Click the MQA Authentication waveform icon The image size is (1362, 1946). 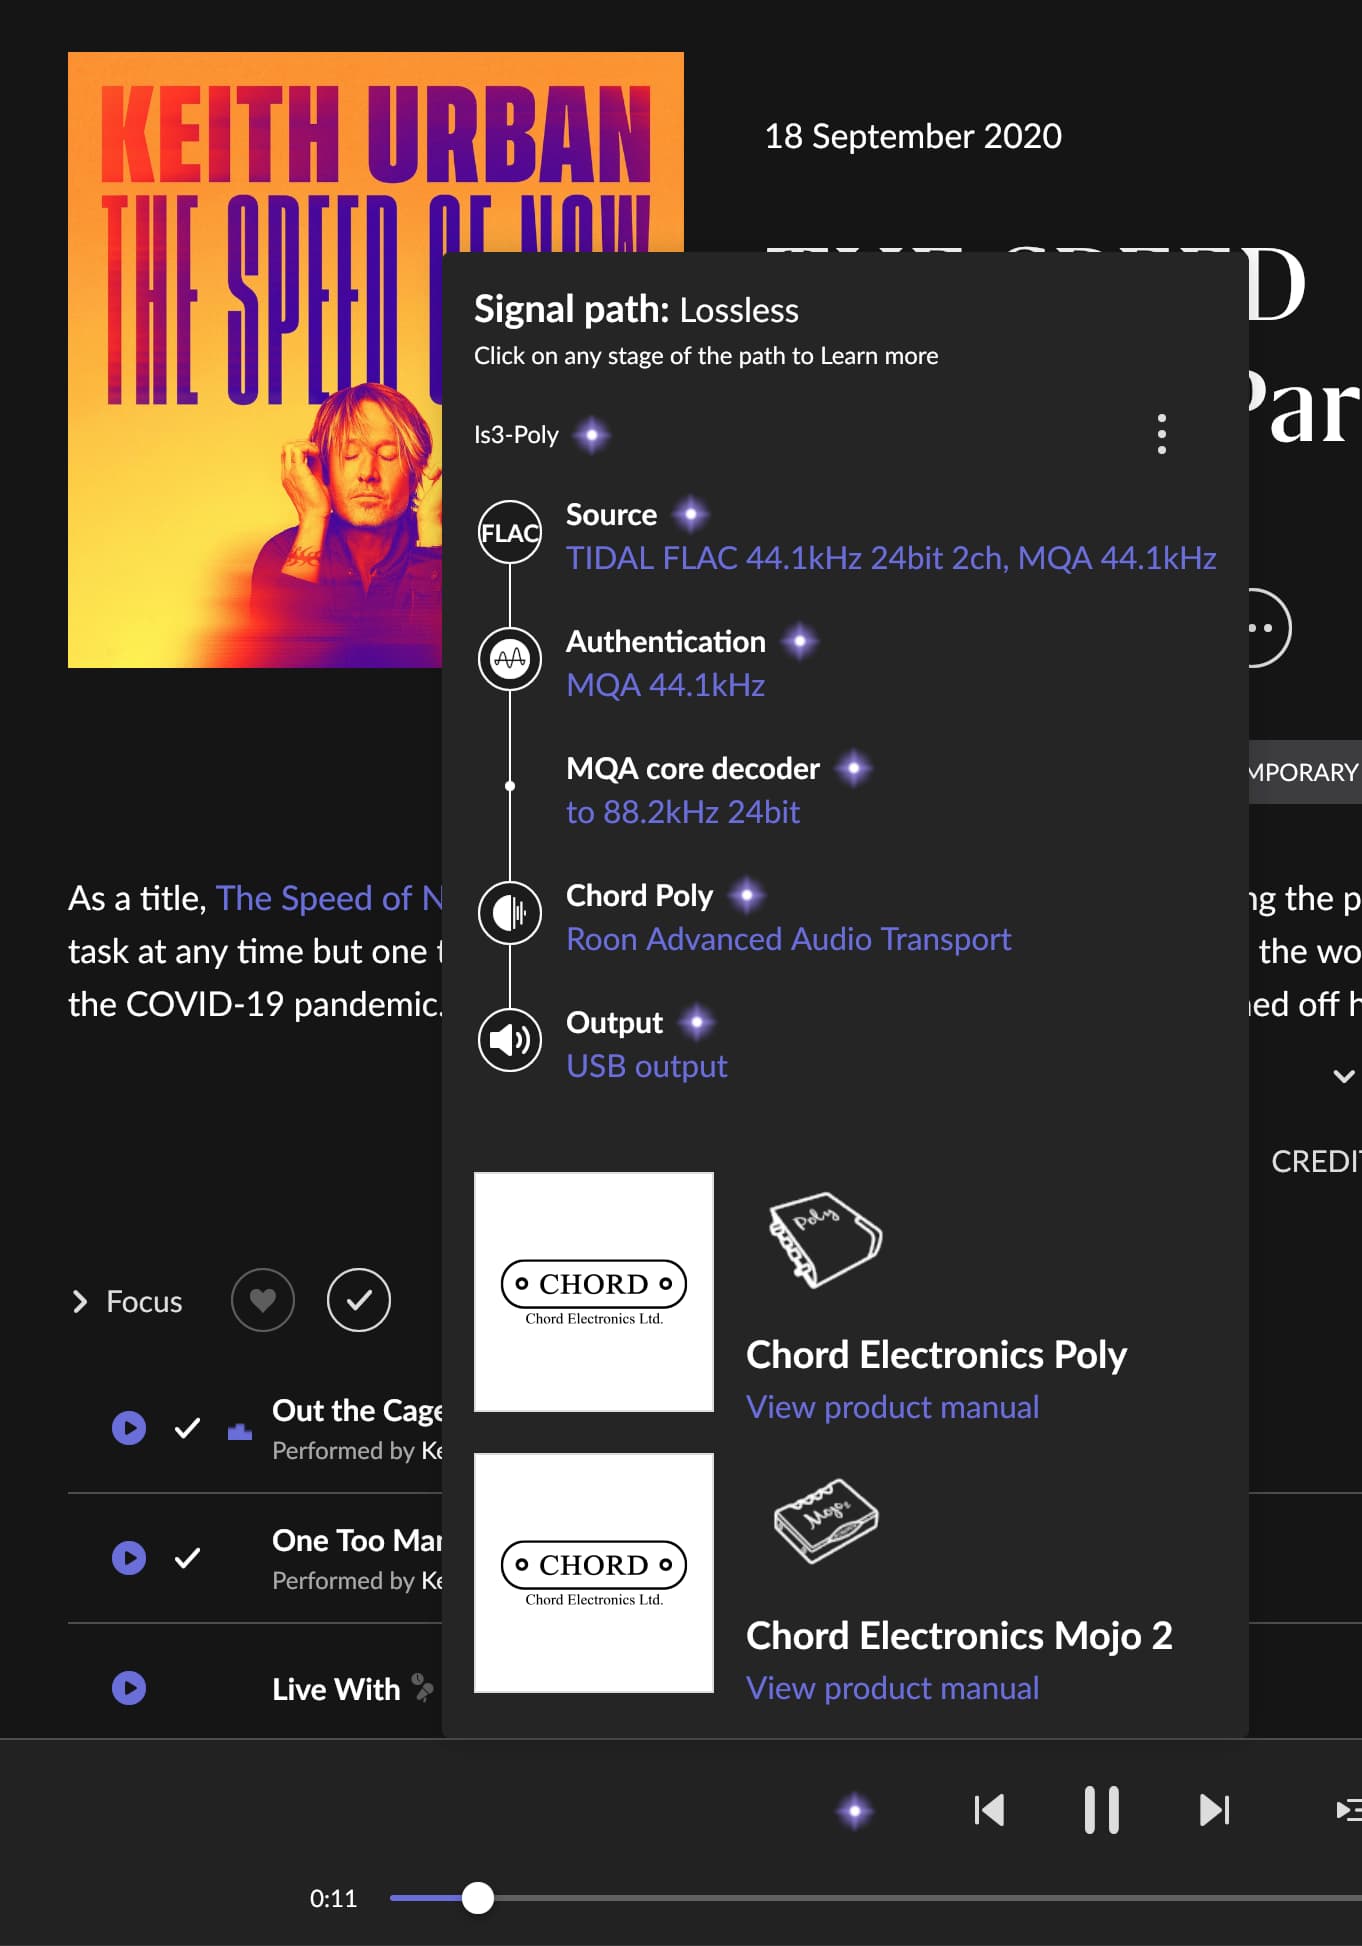(510, 659)
